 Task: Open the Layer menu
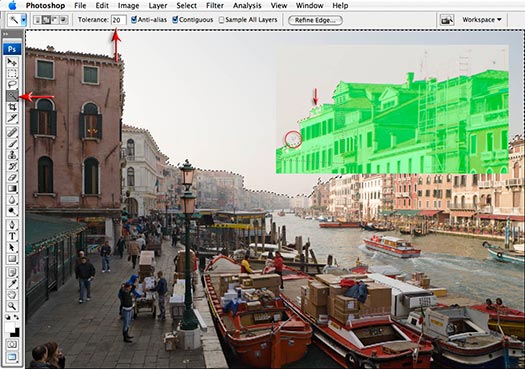tap(158, 5)
